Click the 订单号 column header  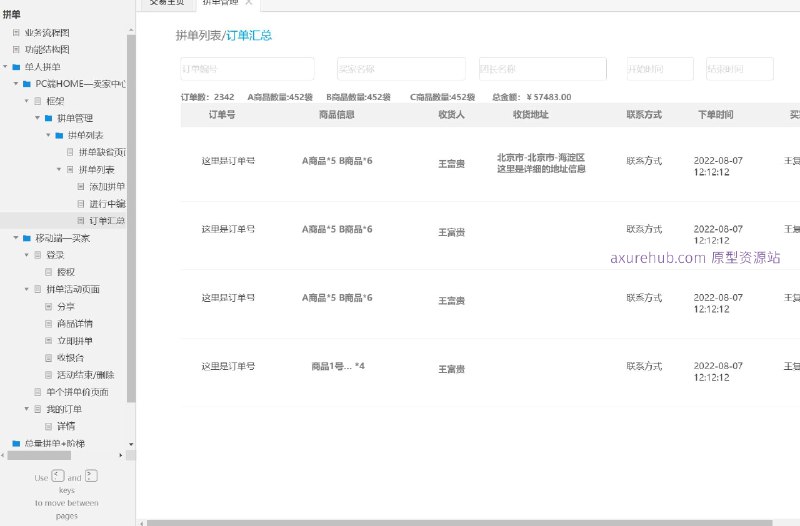(222, 115)
